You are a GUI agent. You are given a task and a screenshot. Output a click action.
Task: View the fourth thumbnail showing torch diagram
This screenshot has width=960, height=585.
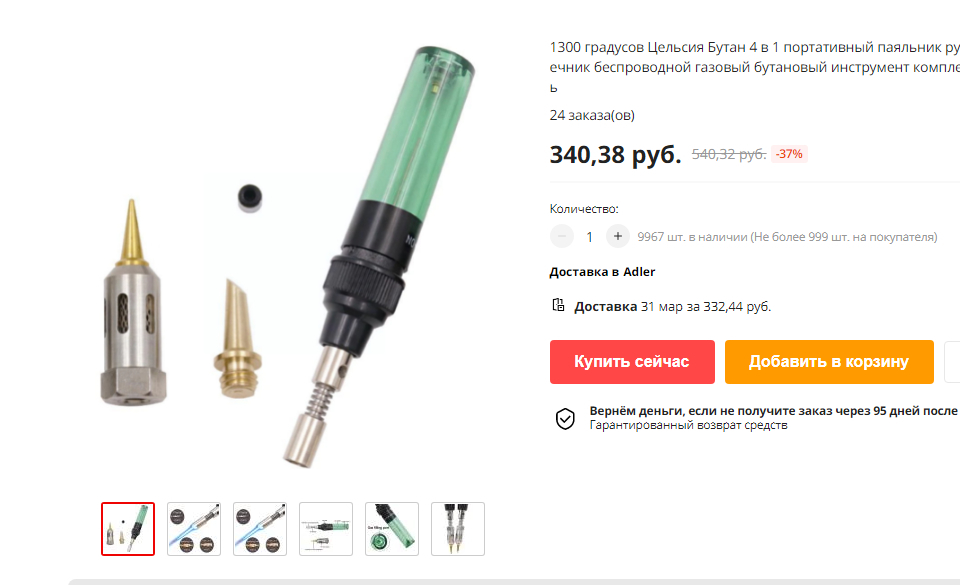tap(326, 529)
